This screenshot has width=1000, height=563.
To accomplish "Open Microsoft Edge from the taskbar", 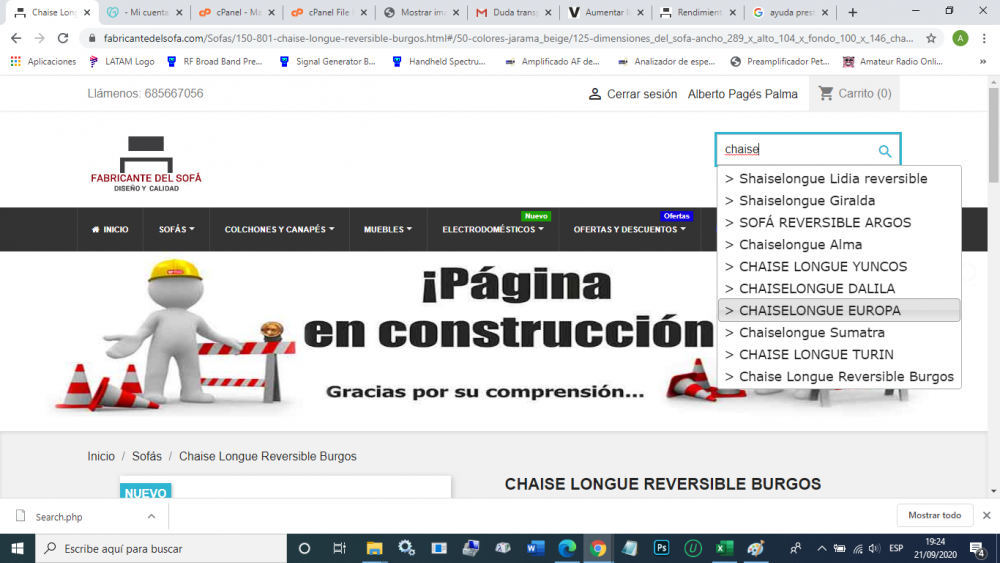I will [x=567, y=548].
